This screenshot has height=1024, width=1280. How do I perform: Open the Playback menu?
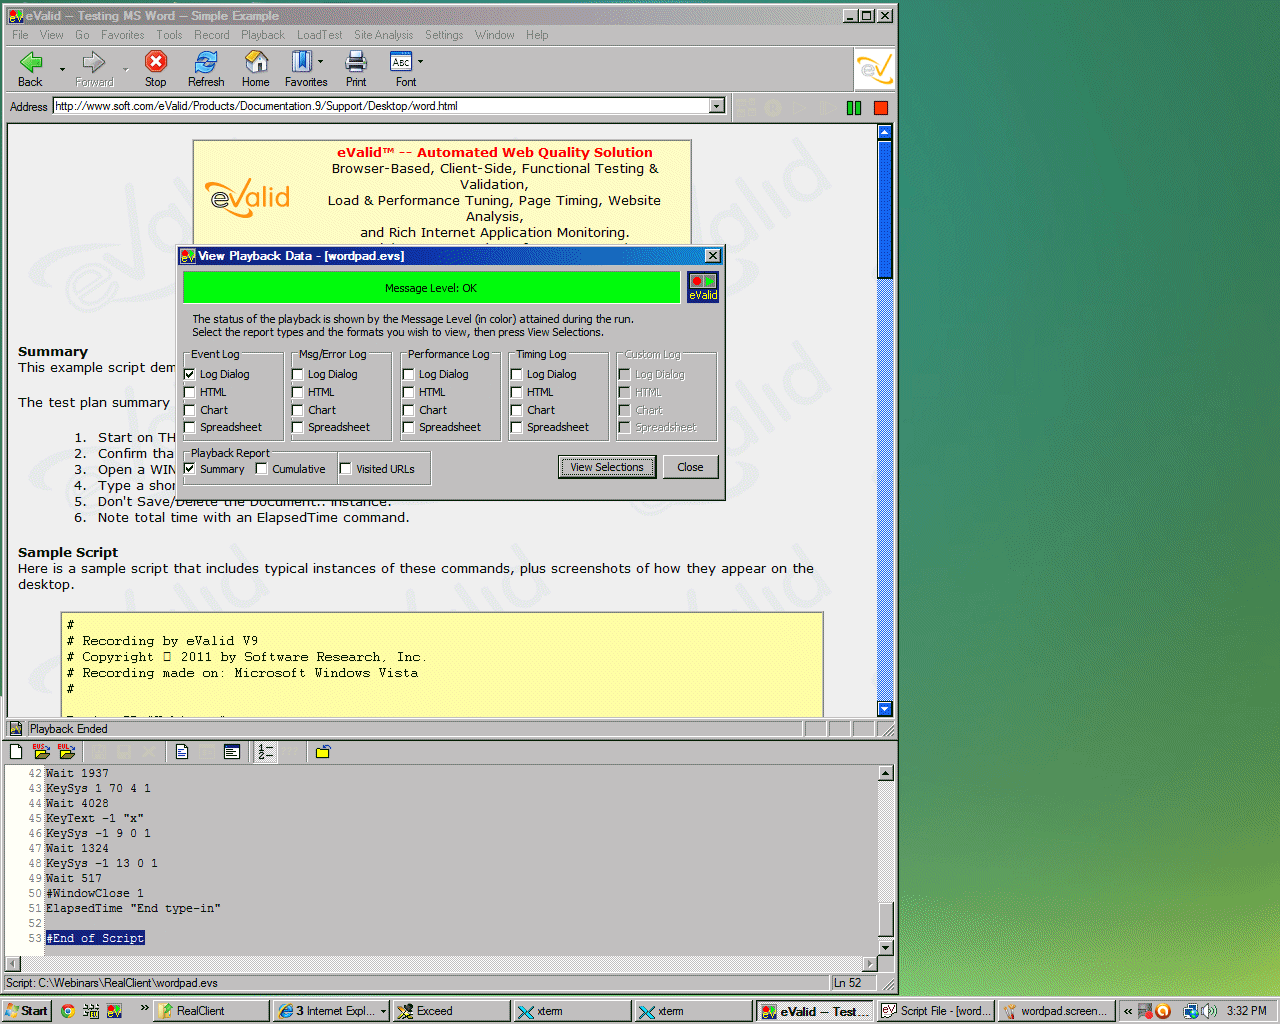click(x=263, y=35)
